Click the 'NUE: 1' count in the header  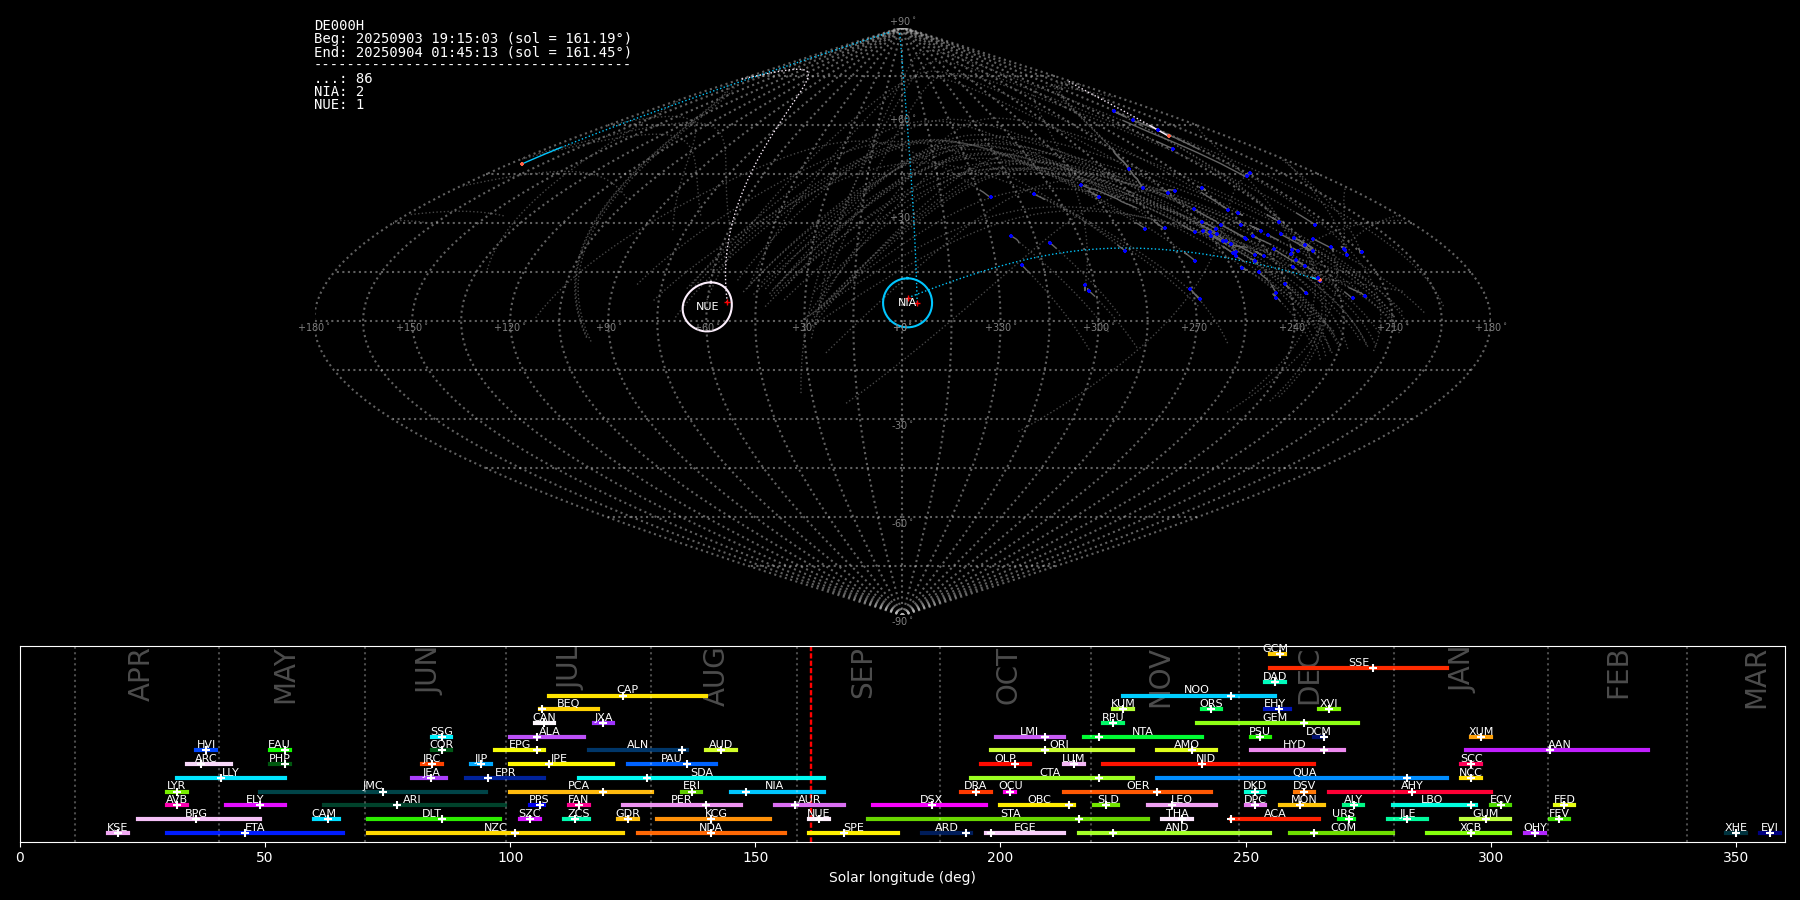339,104
